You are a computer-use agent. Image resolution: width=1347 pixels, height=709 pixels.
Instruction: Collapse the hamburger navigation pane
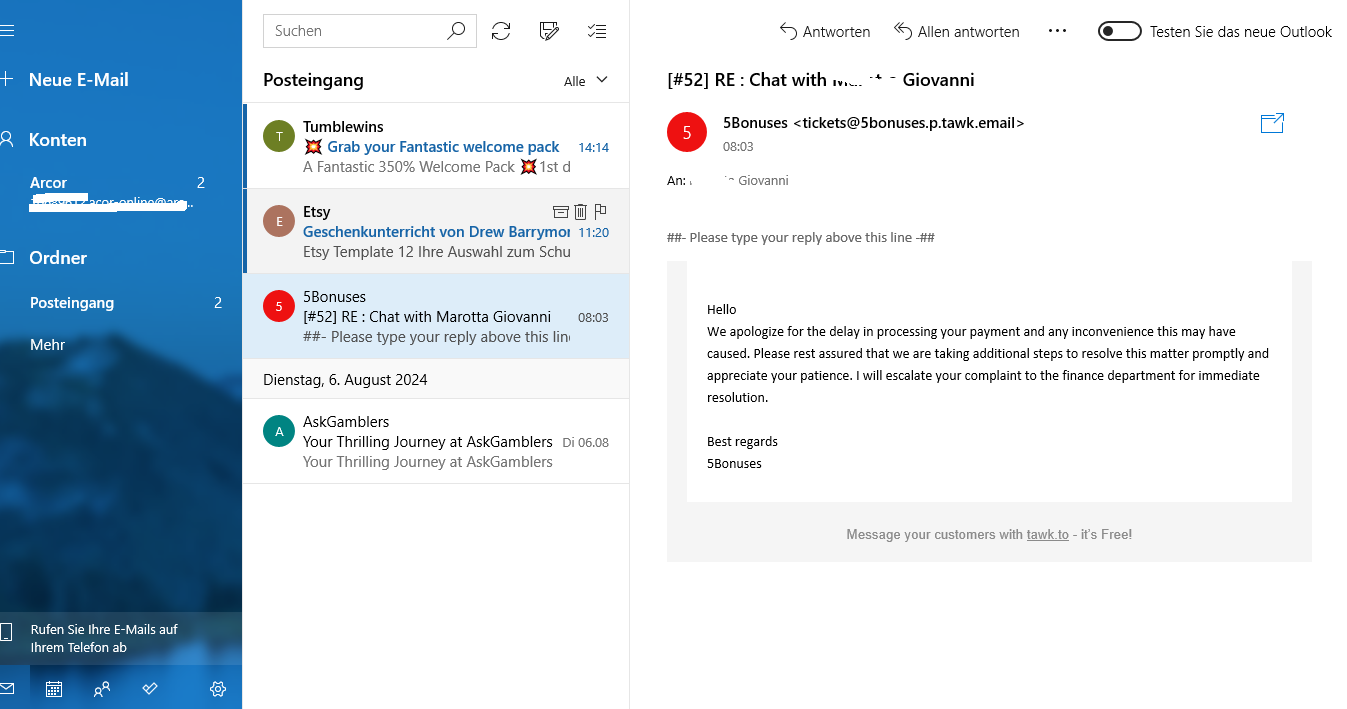[8, 31]
